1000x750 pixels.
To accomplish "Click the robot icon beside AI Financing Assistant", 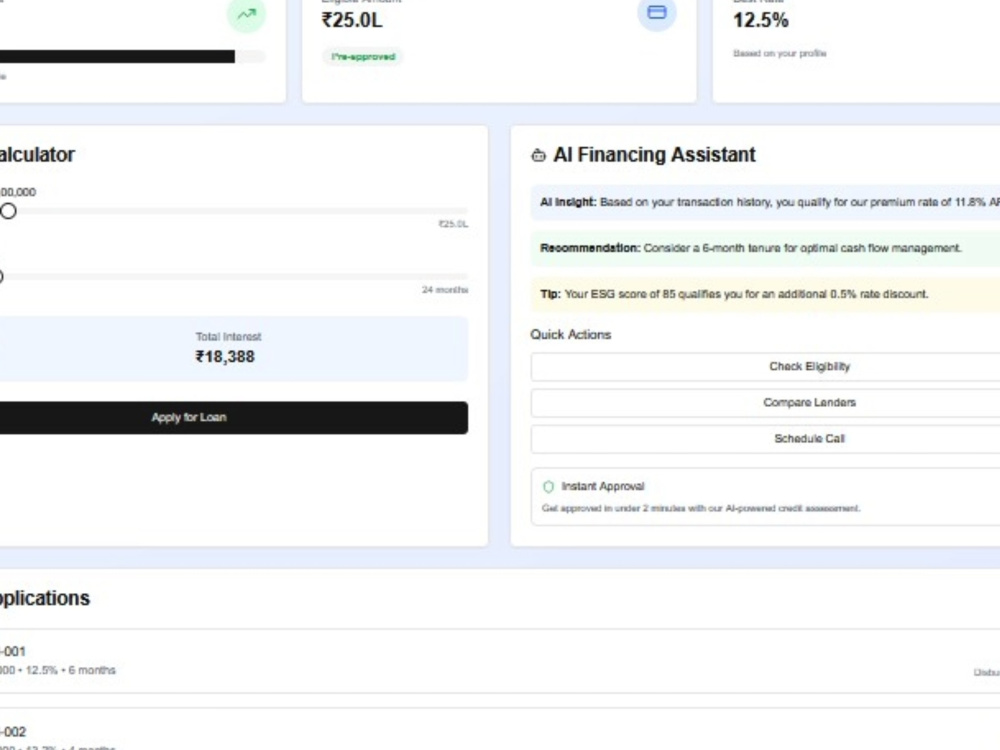I will pos(539,155).
